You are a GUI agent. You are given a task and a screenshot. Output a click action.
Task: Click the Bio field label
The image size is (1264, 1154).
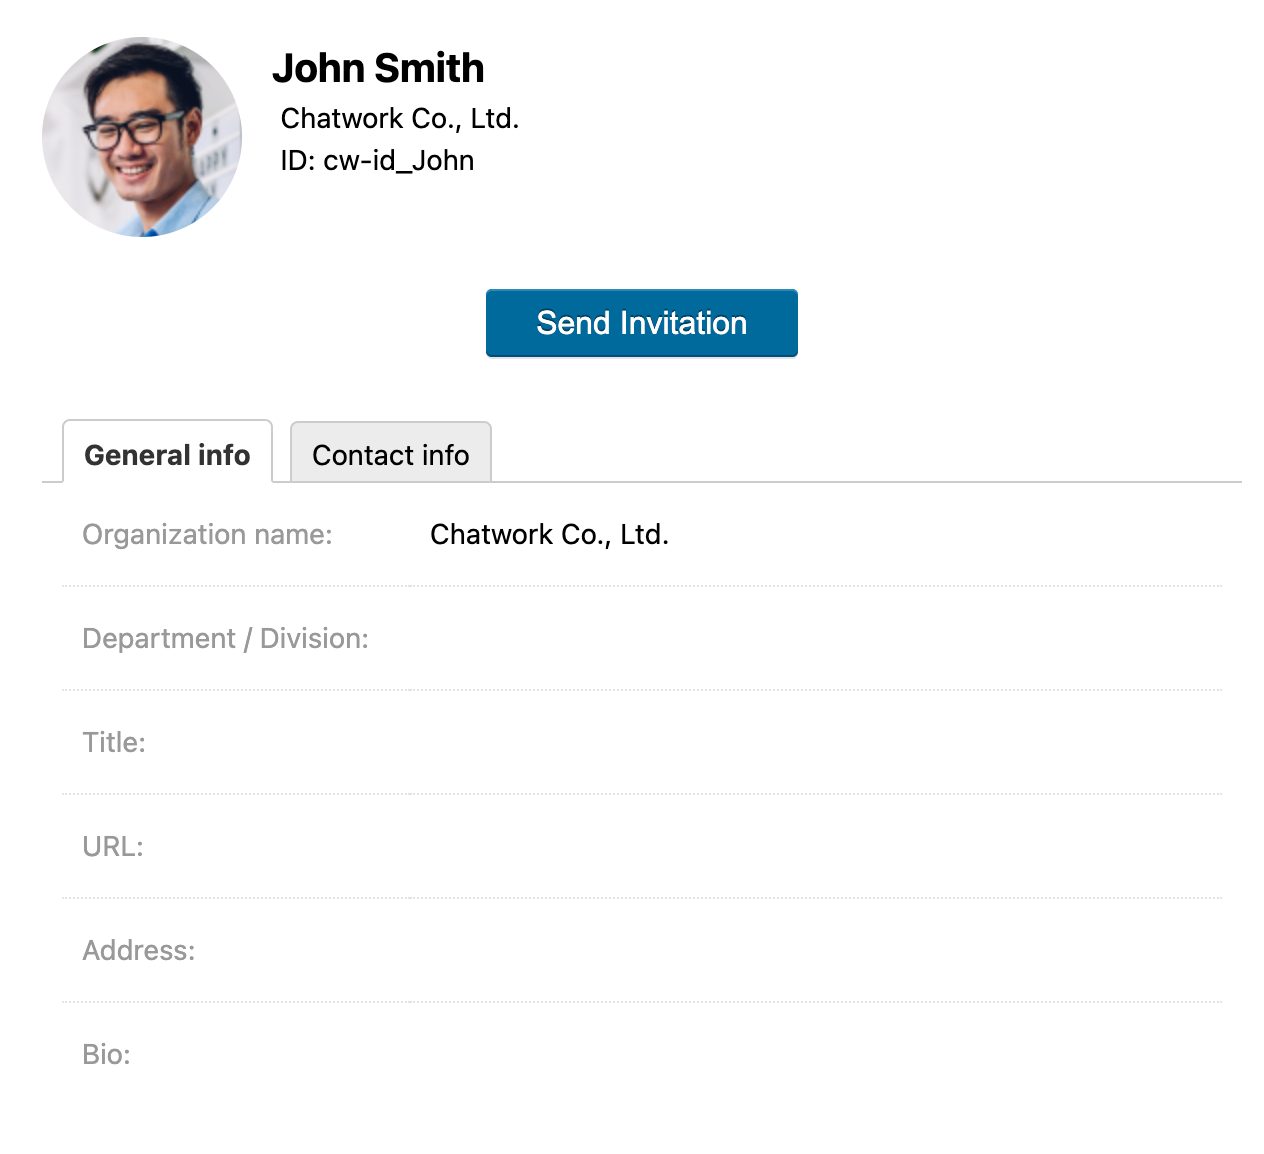tap(107, 1054)
